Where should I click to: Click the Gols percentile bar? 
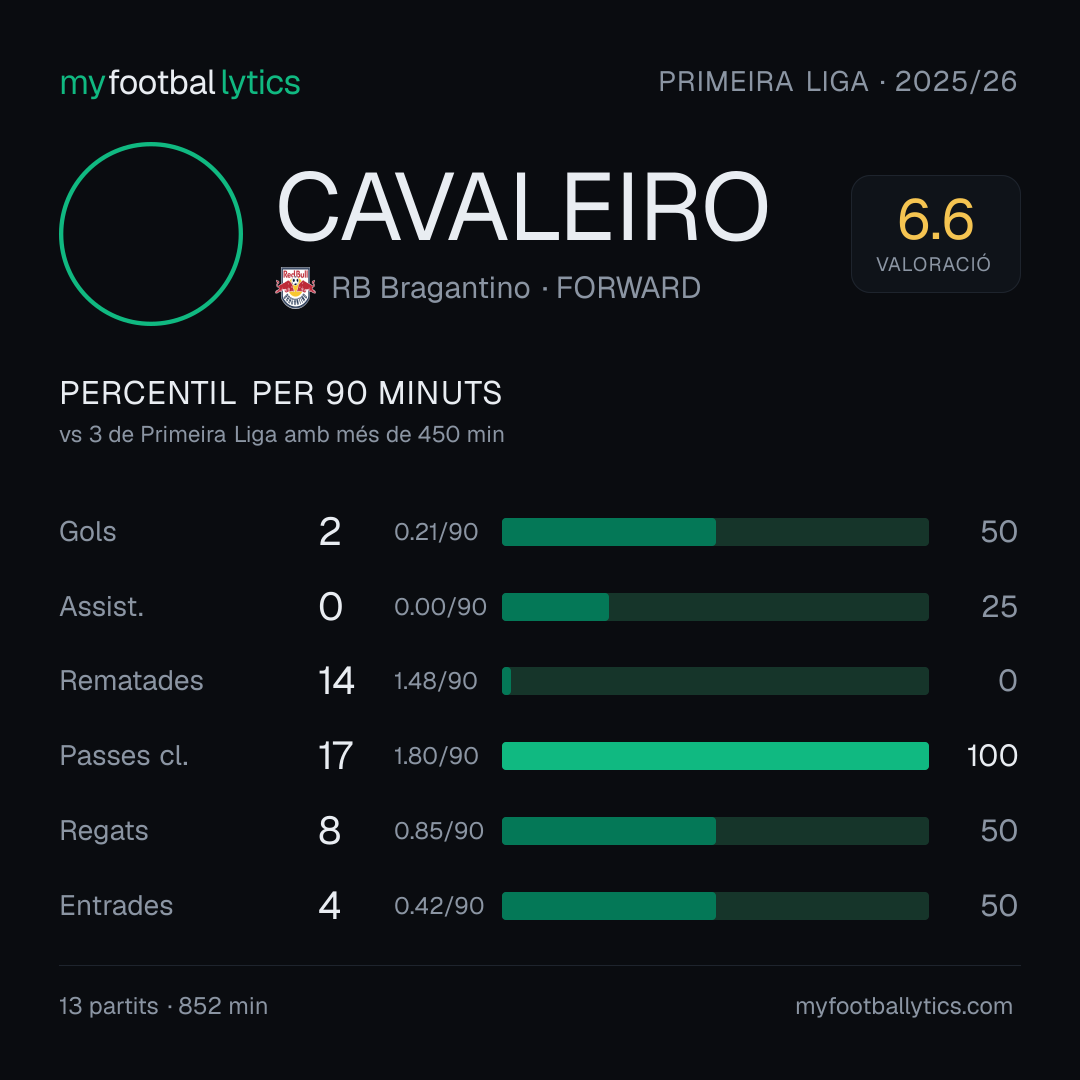715,532
